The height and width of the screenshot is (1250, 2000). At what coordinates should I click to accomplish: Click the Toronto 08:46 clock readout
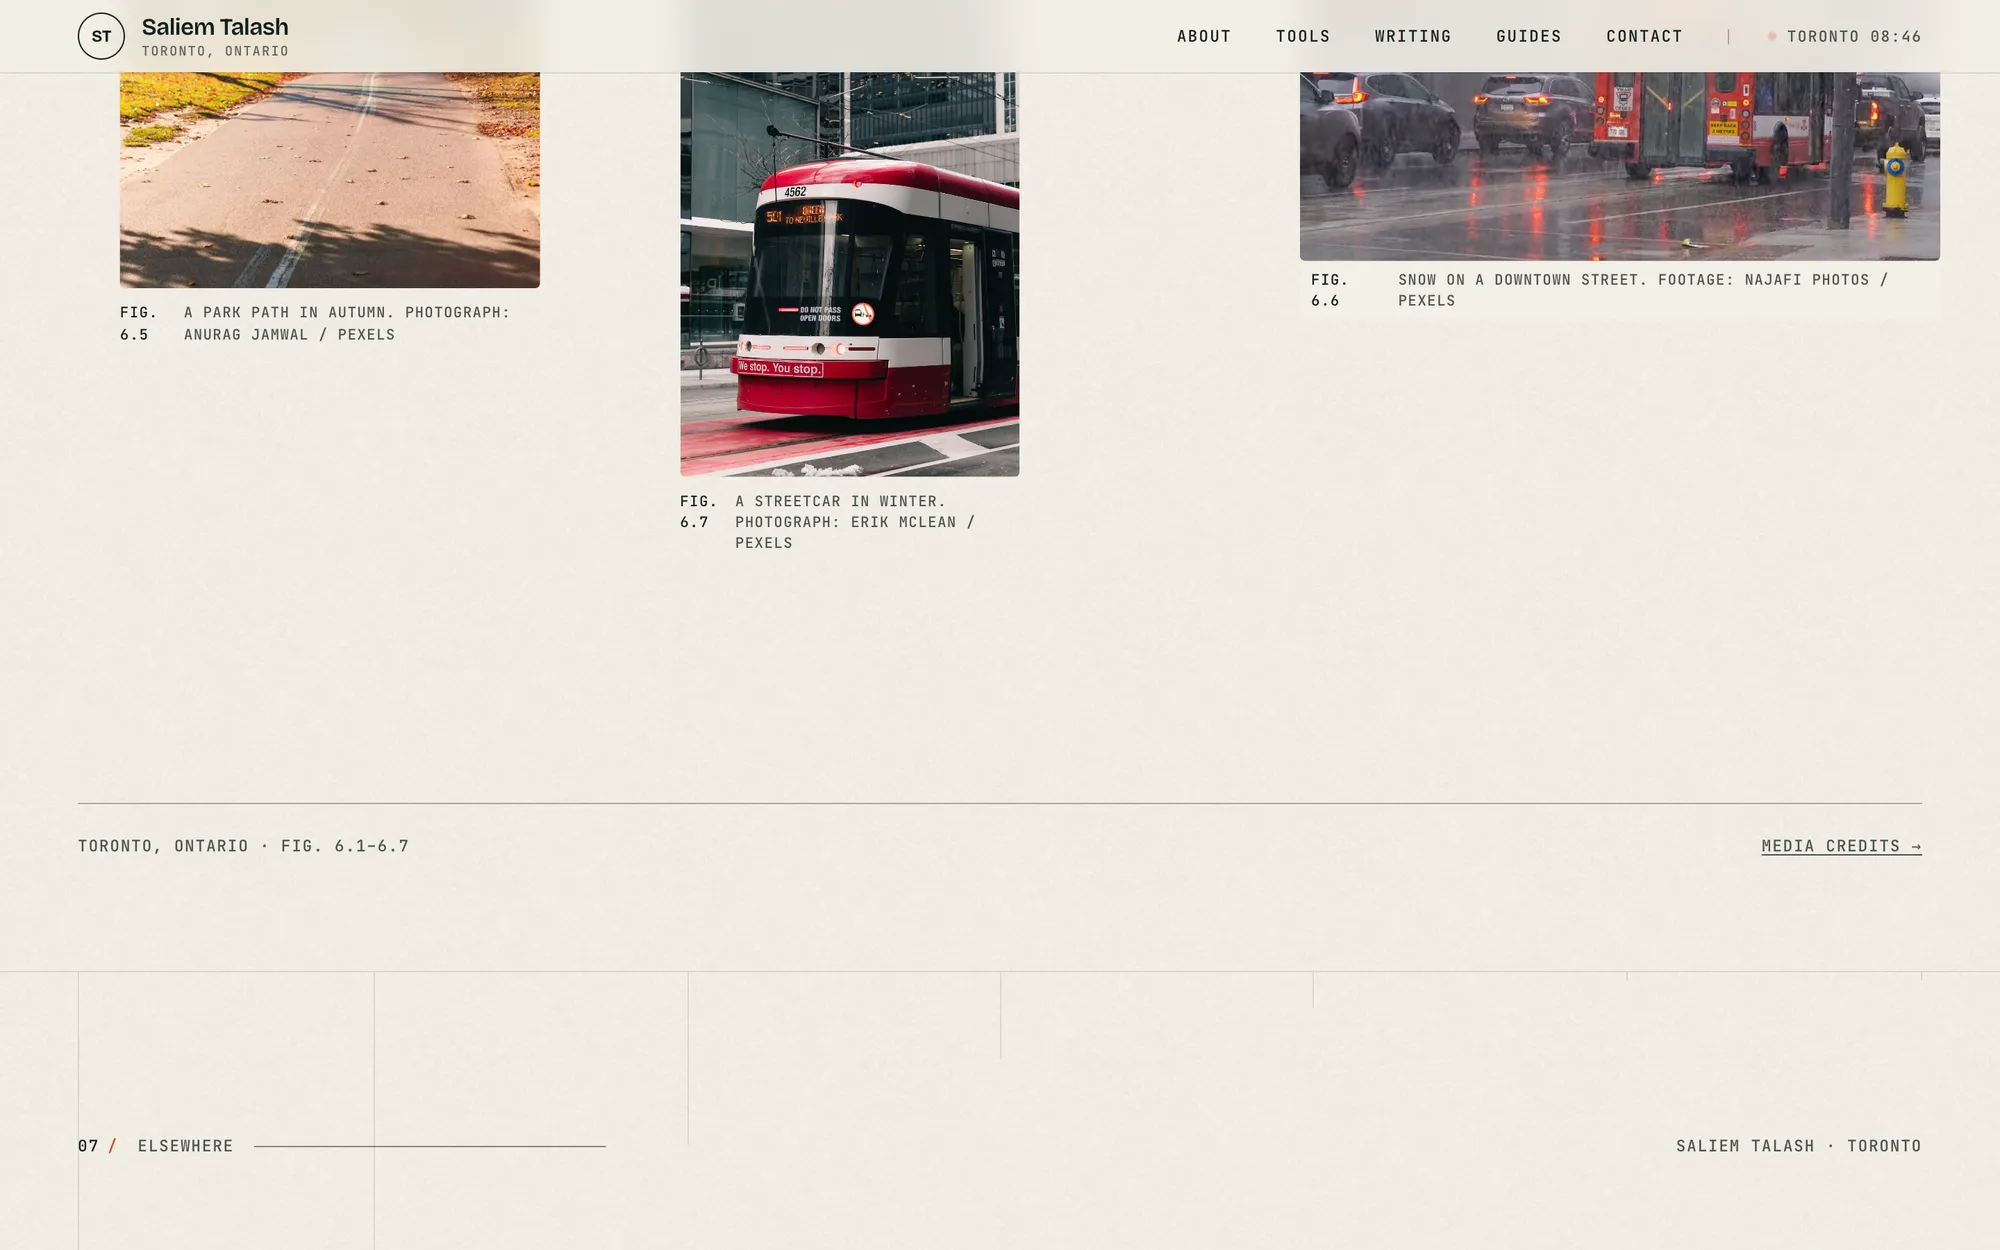1854,36
